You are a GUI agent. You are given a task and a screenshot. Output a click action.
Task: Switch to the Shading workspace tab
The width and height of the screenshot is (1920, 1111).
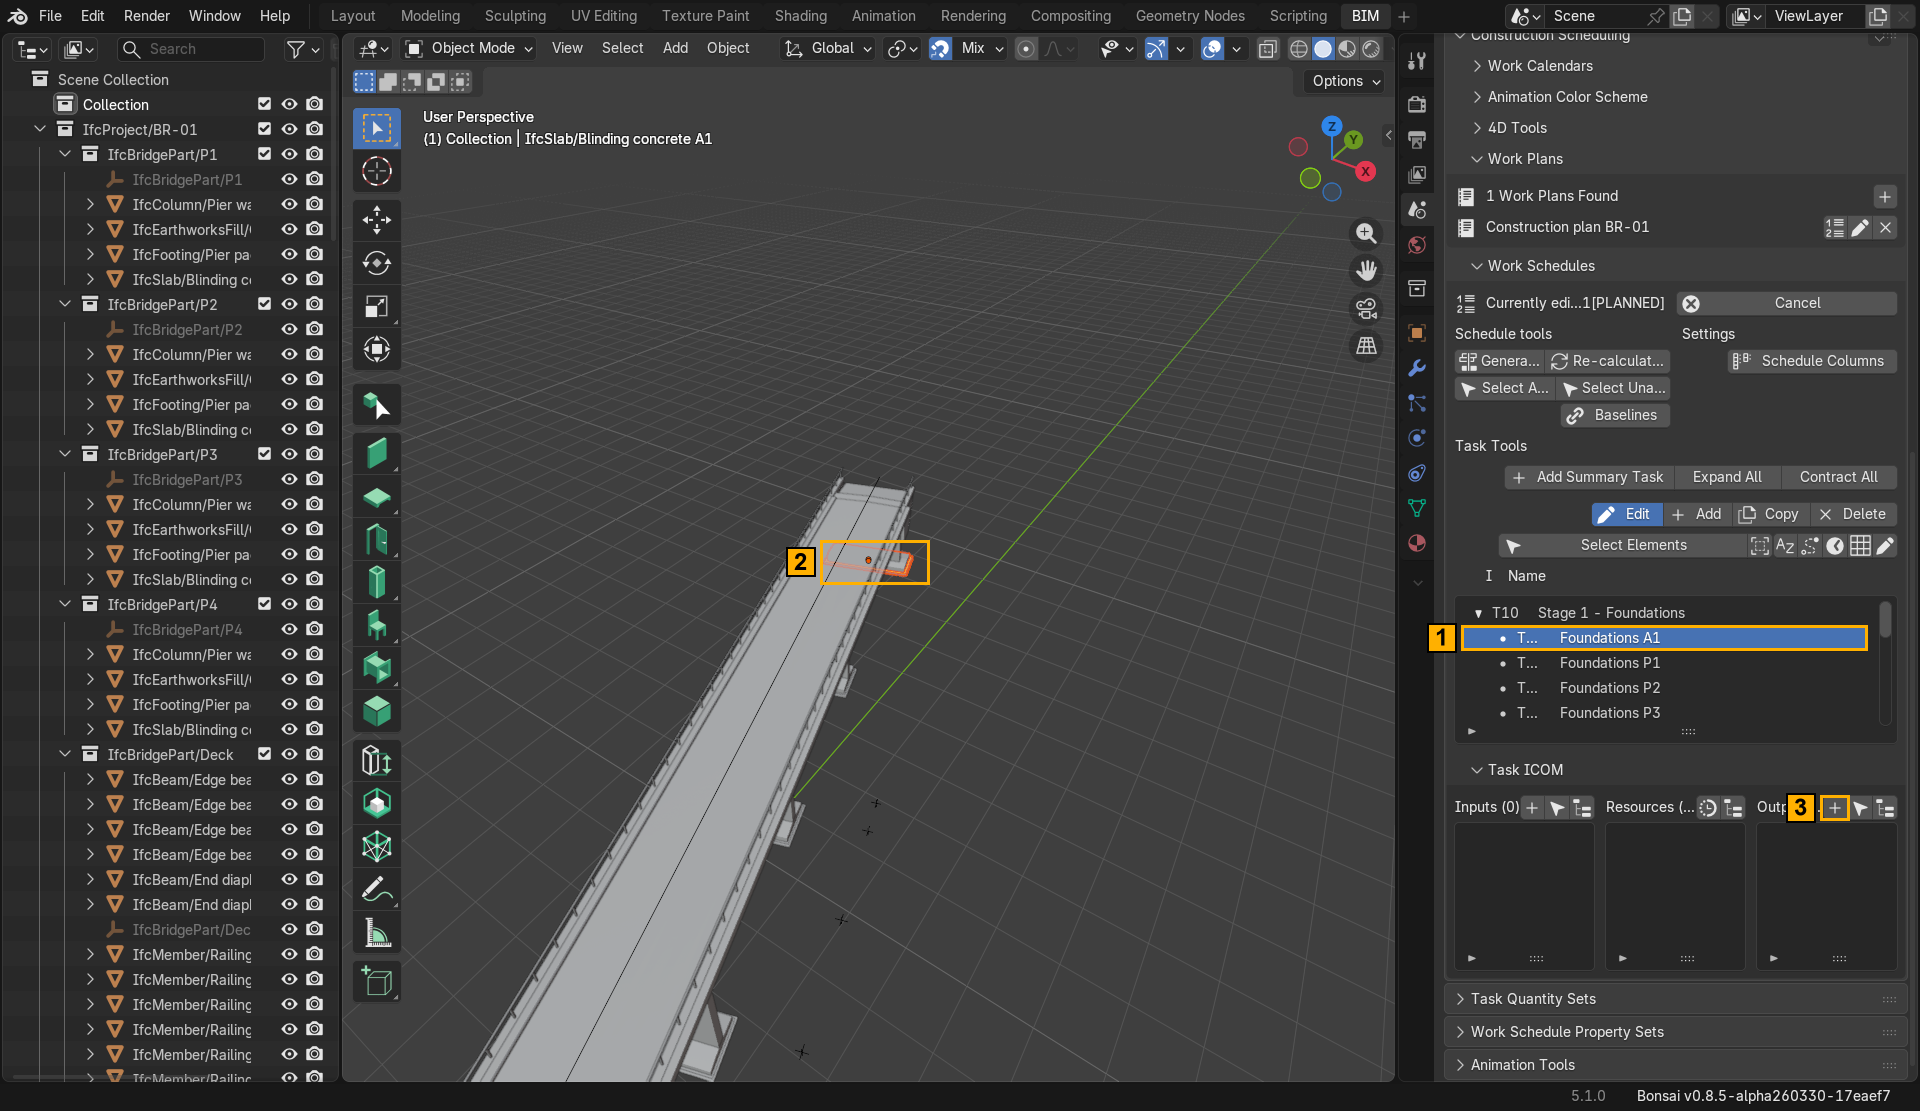[x=801, y=16]
